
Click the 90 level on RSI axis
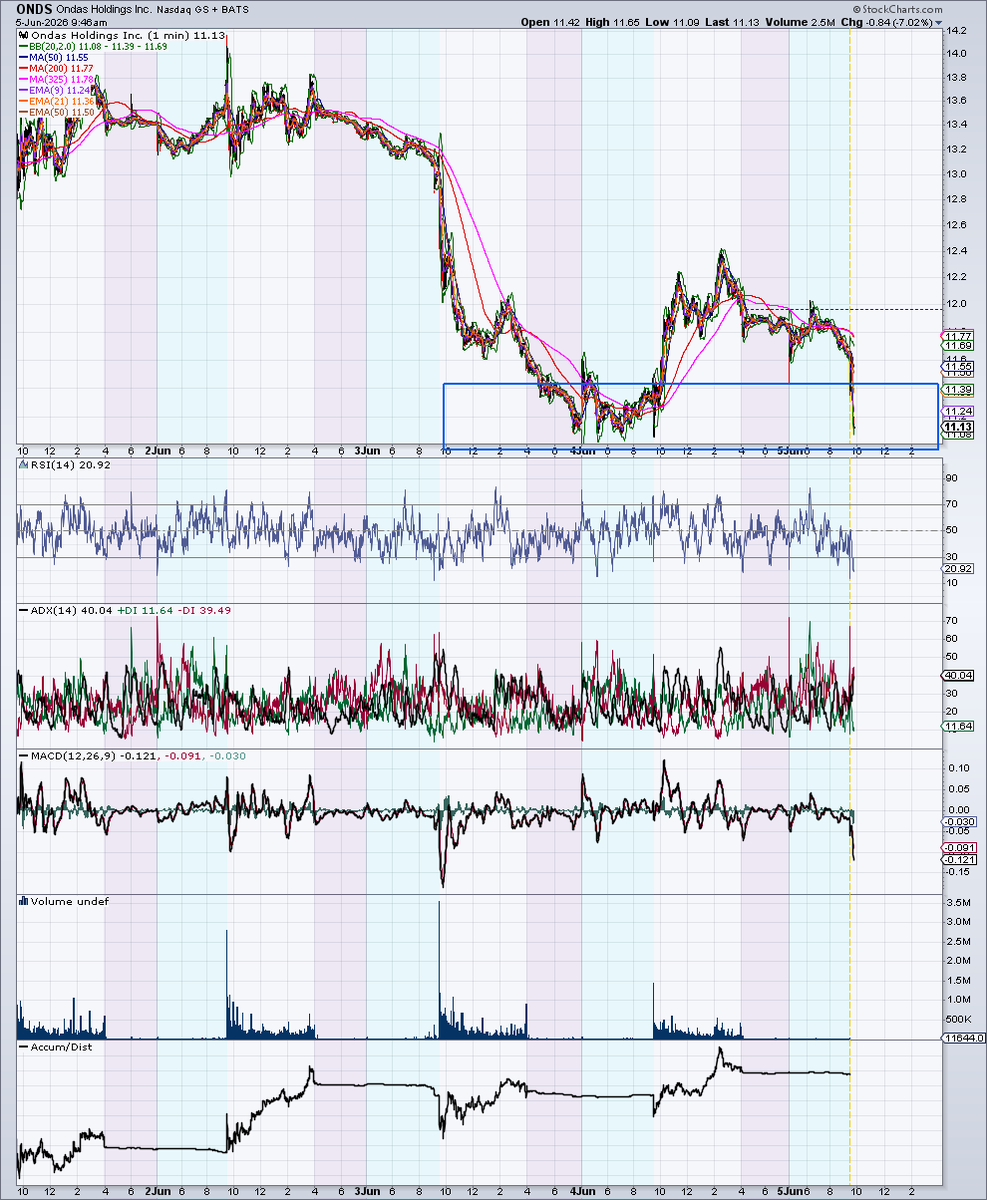coord(952,478)
